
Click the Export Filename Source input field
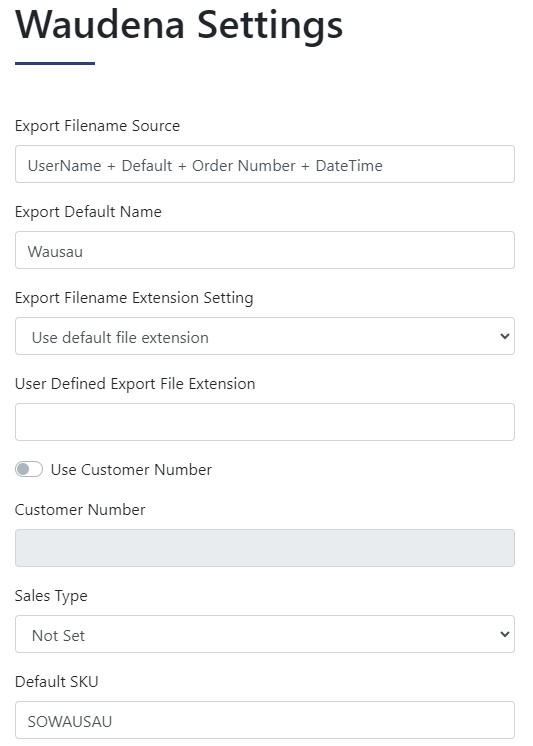(265, 164)
